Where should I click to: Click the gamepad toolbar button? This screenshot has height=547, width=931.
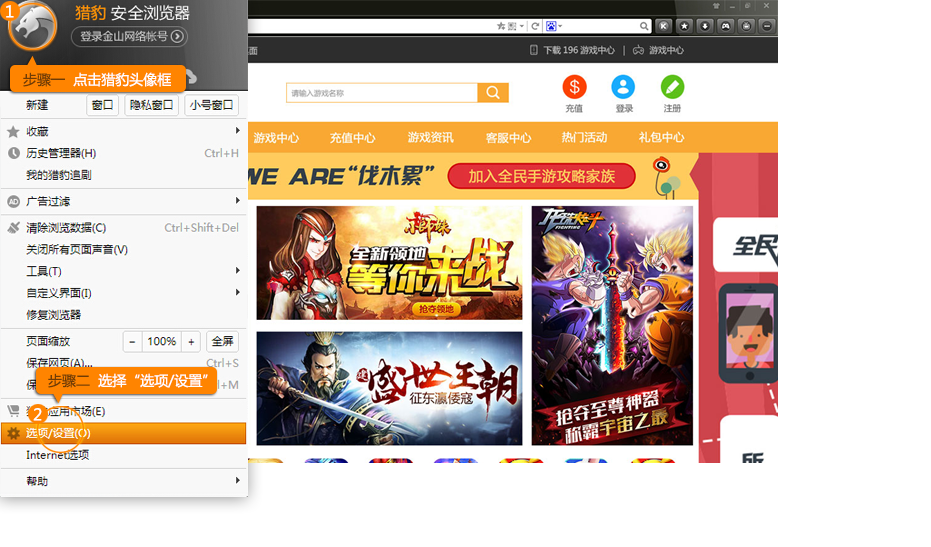tap(726, 26)
